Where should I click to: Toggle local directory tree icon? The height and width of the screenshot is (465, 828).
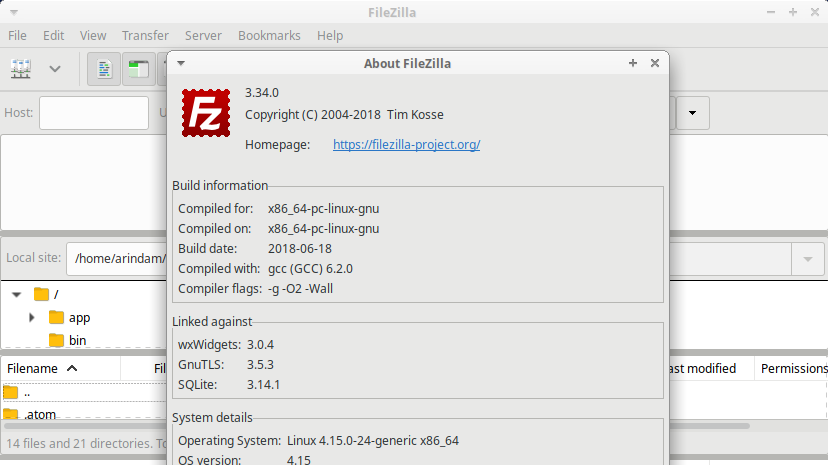click(x=139, y=69)
